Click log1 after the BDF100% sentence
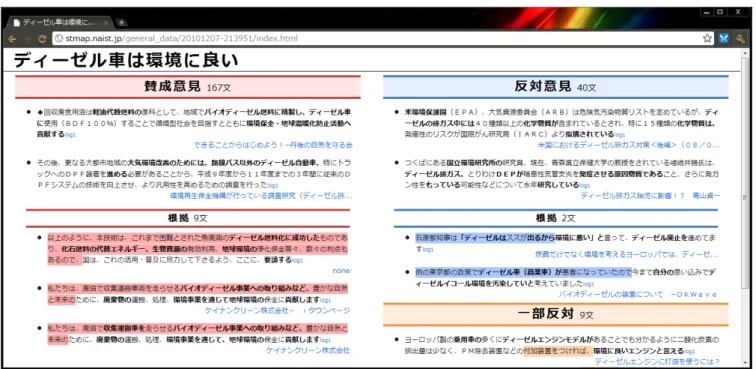 point(70,135)
